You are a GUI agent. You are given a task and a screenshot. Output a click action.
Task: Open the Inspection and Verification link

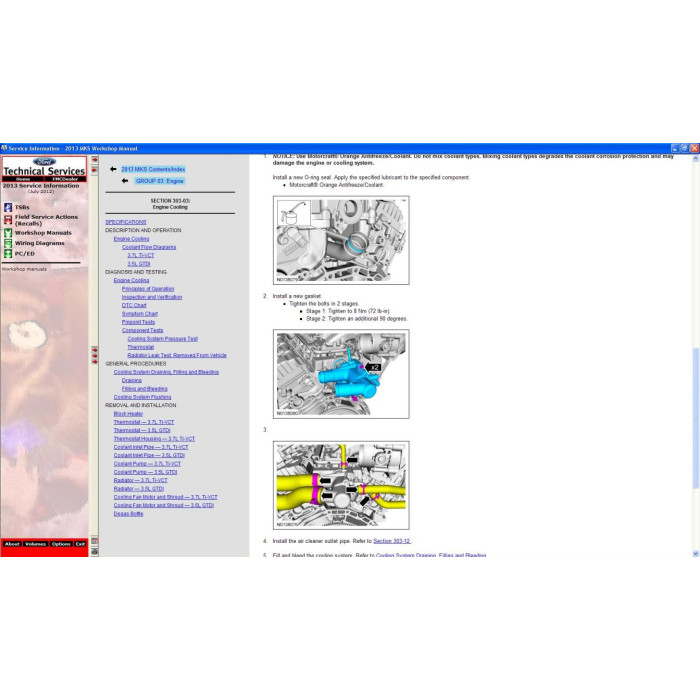click(x=152, y=297)
